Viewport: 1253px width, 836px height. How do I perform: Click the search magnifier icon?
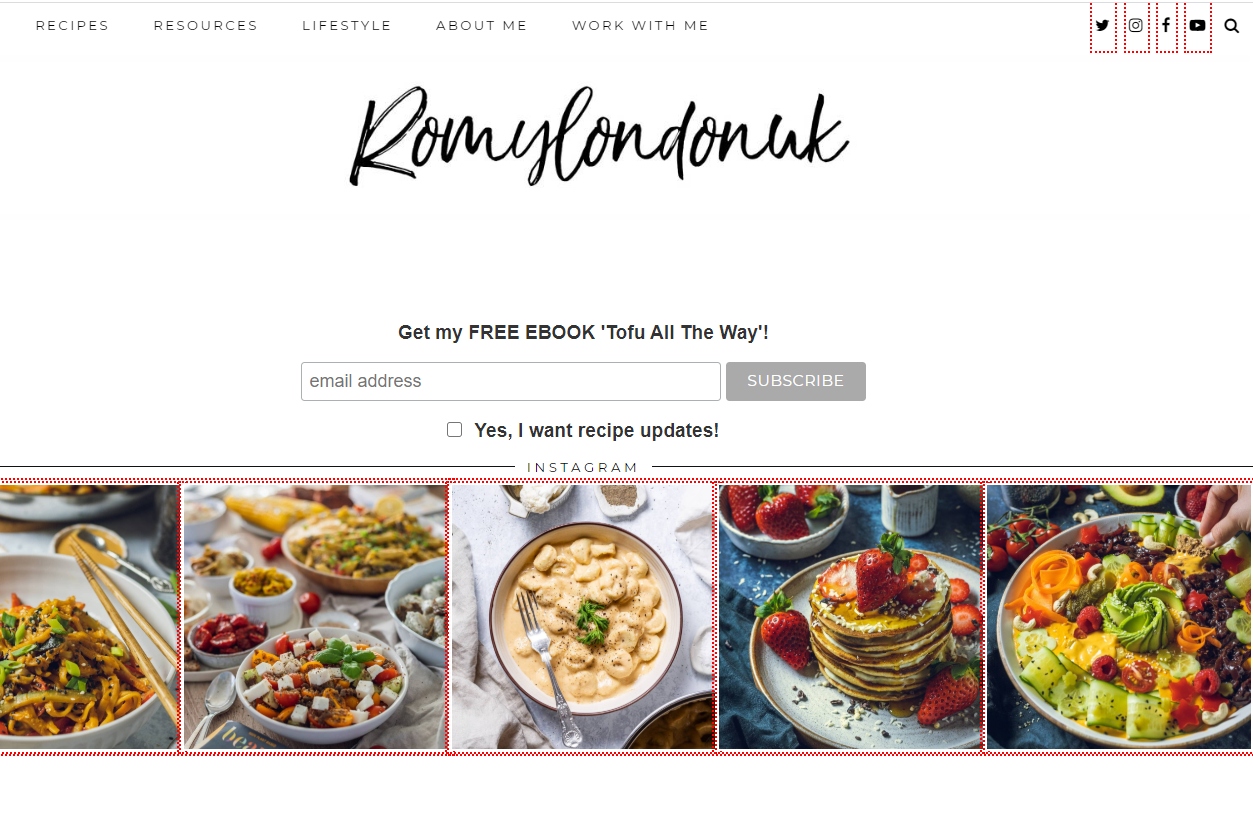pos(1231,26)
